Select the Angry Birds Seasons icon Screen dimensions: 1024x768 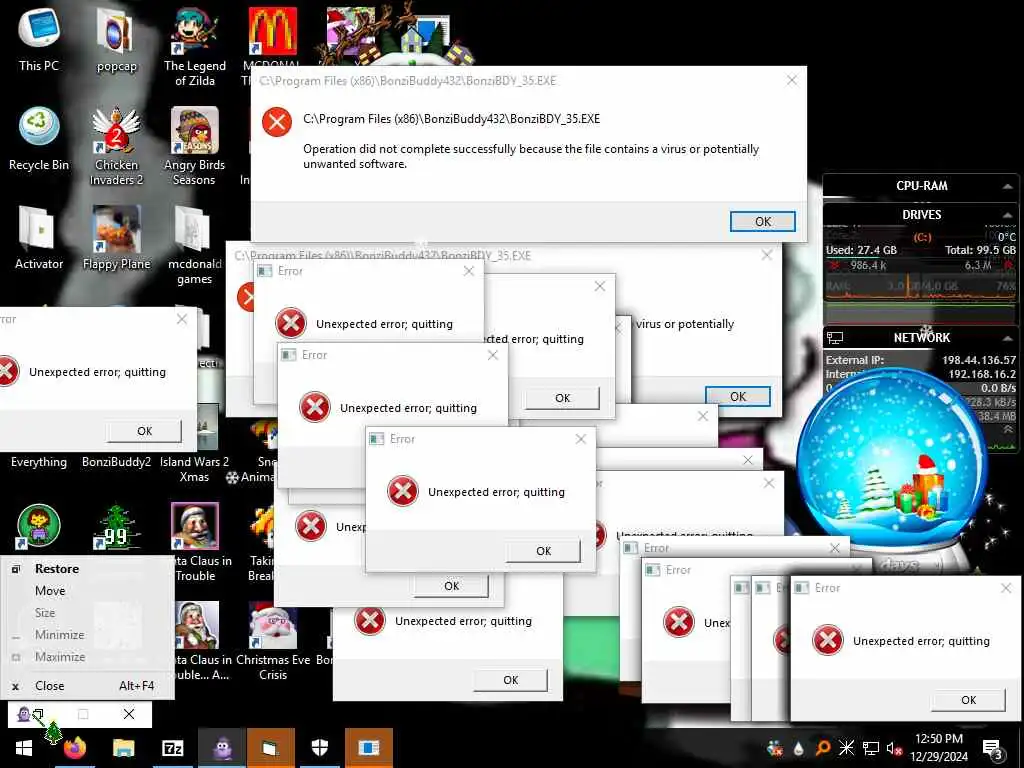195,146
